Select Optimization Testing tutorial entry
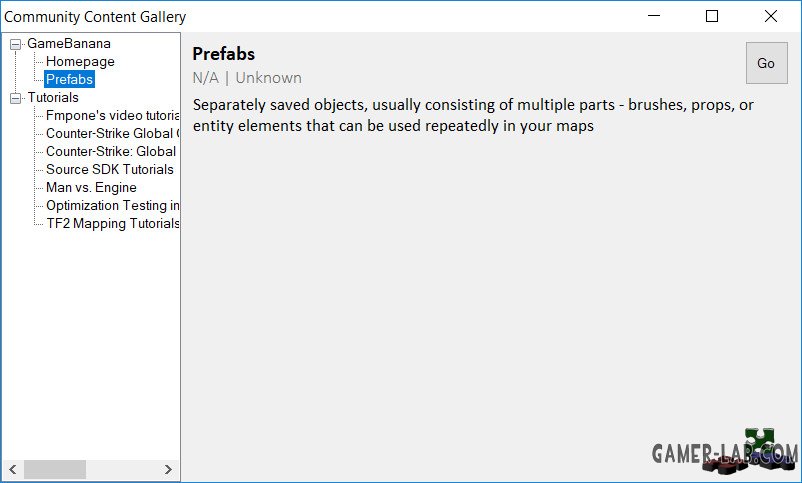 [x=113, y=205]
